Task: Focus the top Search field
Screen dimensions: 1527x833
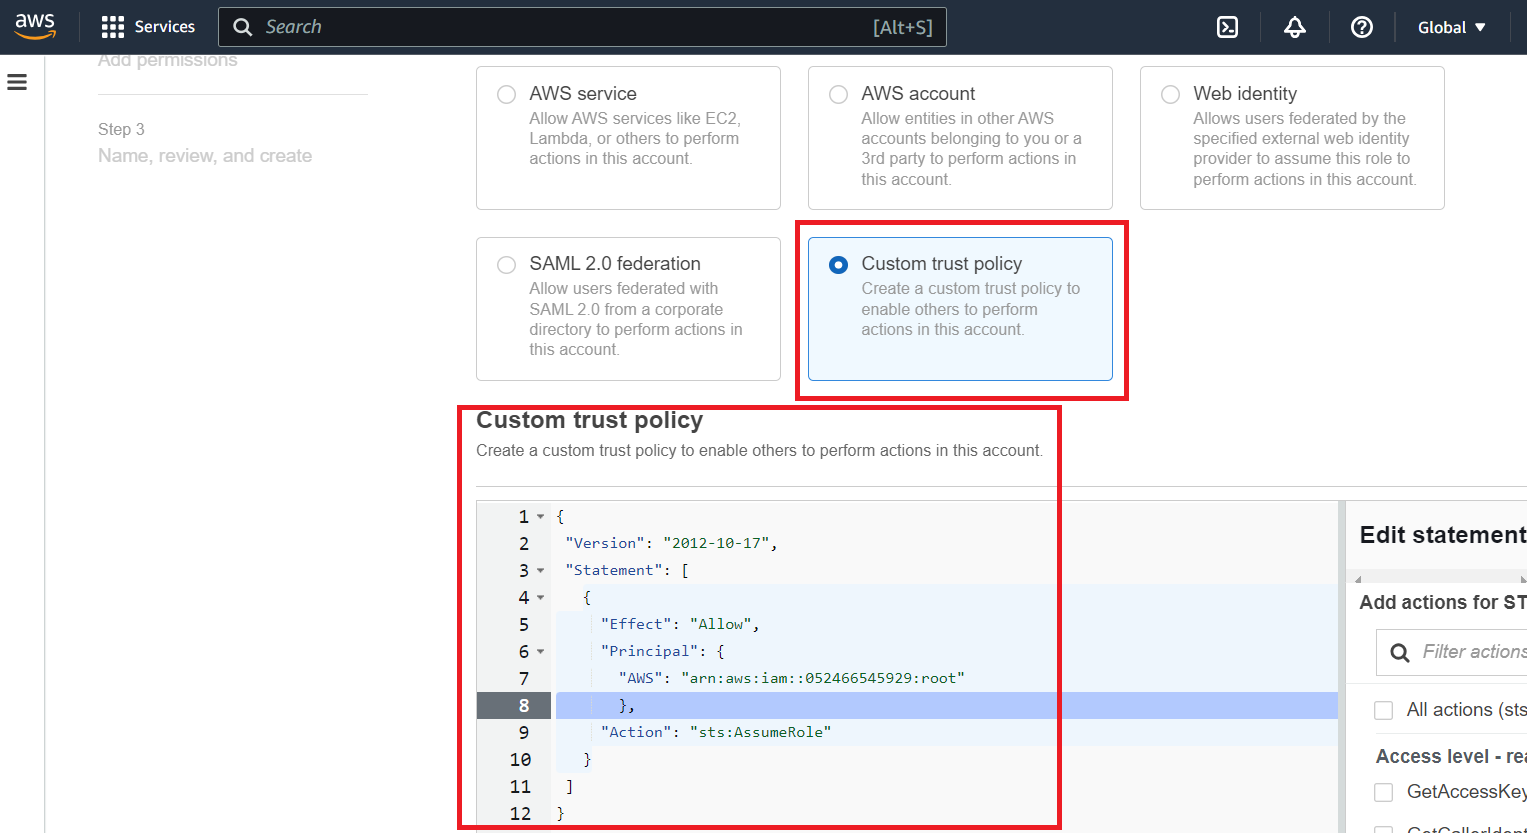Action: 582,27
